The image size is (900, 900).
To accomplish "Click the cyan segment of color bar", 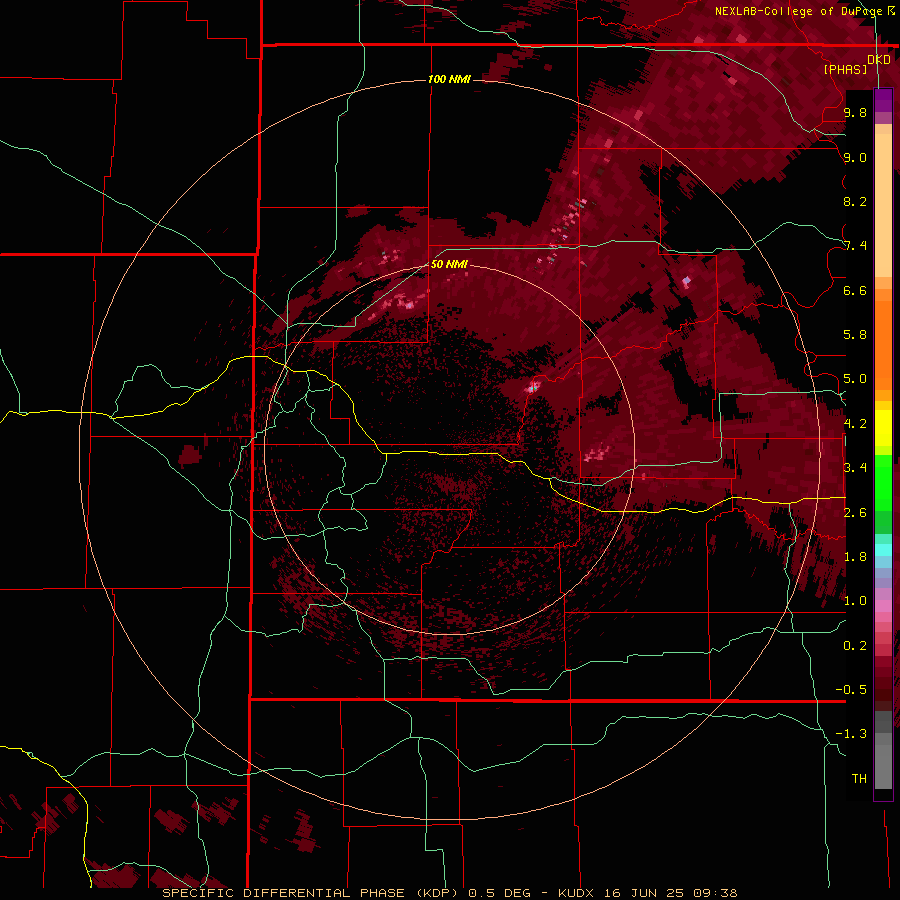I will click(x=883, y=549).
